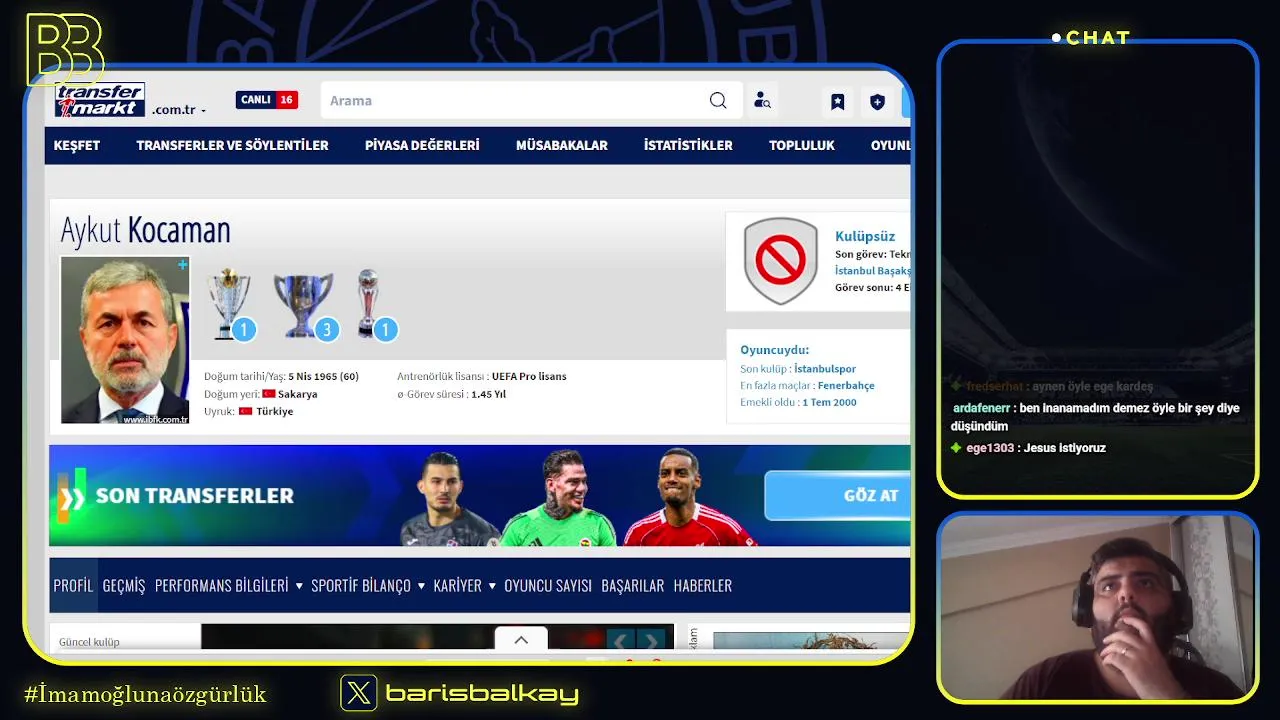Screen dimensions: 1280x720
Task: Click the Transfermarkt logo
Action: [x=100, y=100]
